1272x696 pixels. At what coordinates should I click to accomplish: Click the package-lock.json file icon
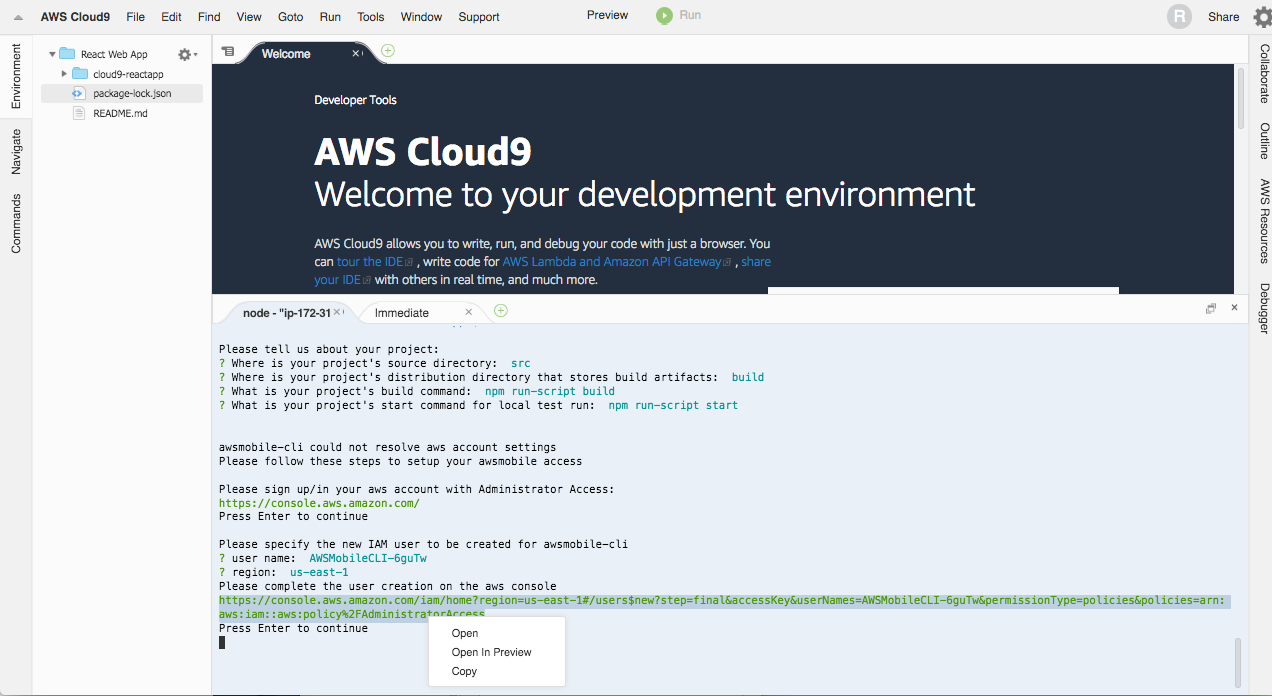pyautogui.click(x=78, y=93)
